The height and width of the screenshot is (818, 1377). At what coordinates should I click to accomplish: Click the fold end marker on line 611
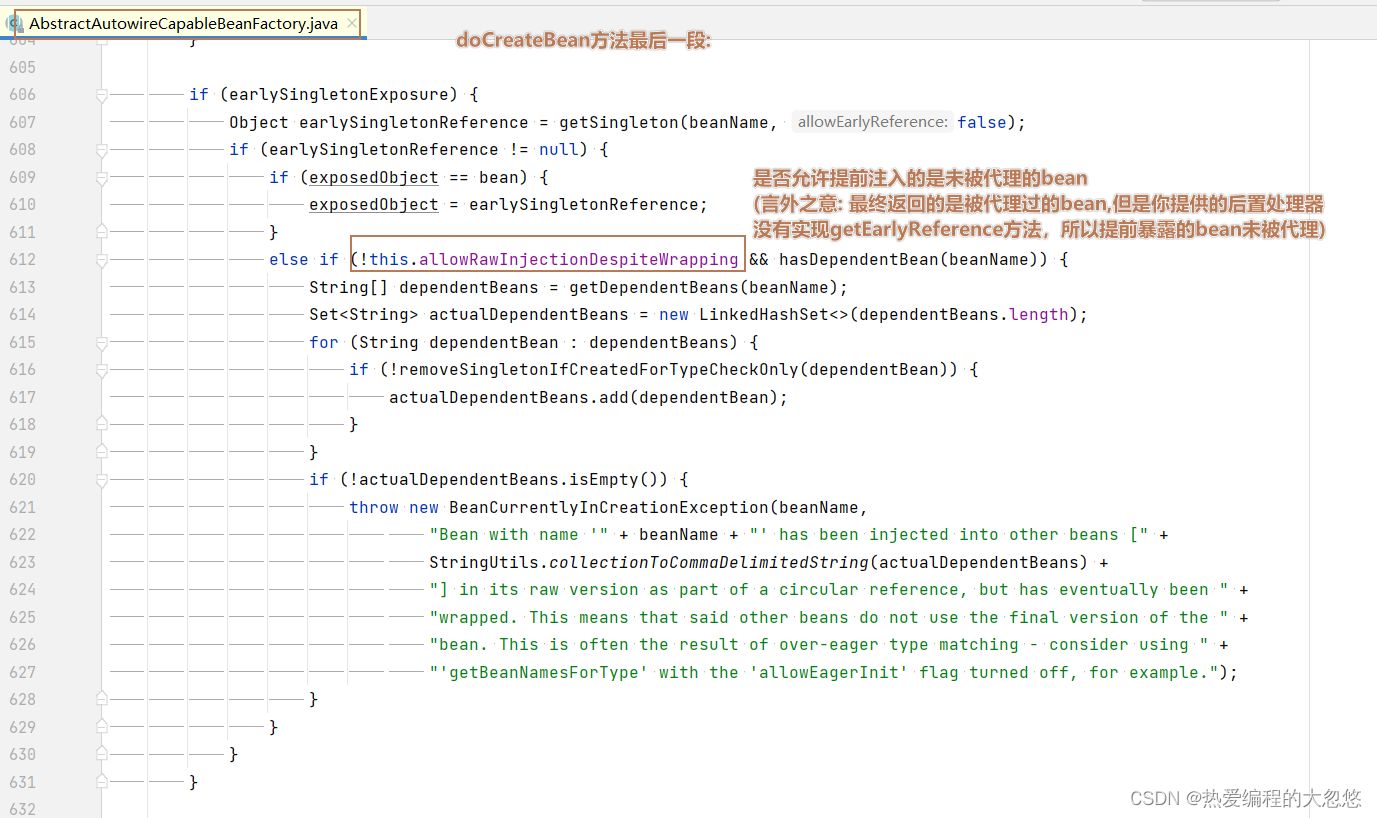(x=102, y=232)
